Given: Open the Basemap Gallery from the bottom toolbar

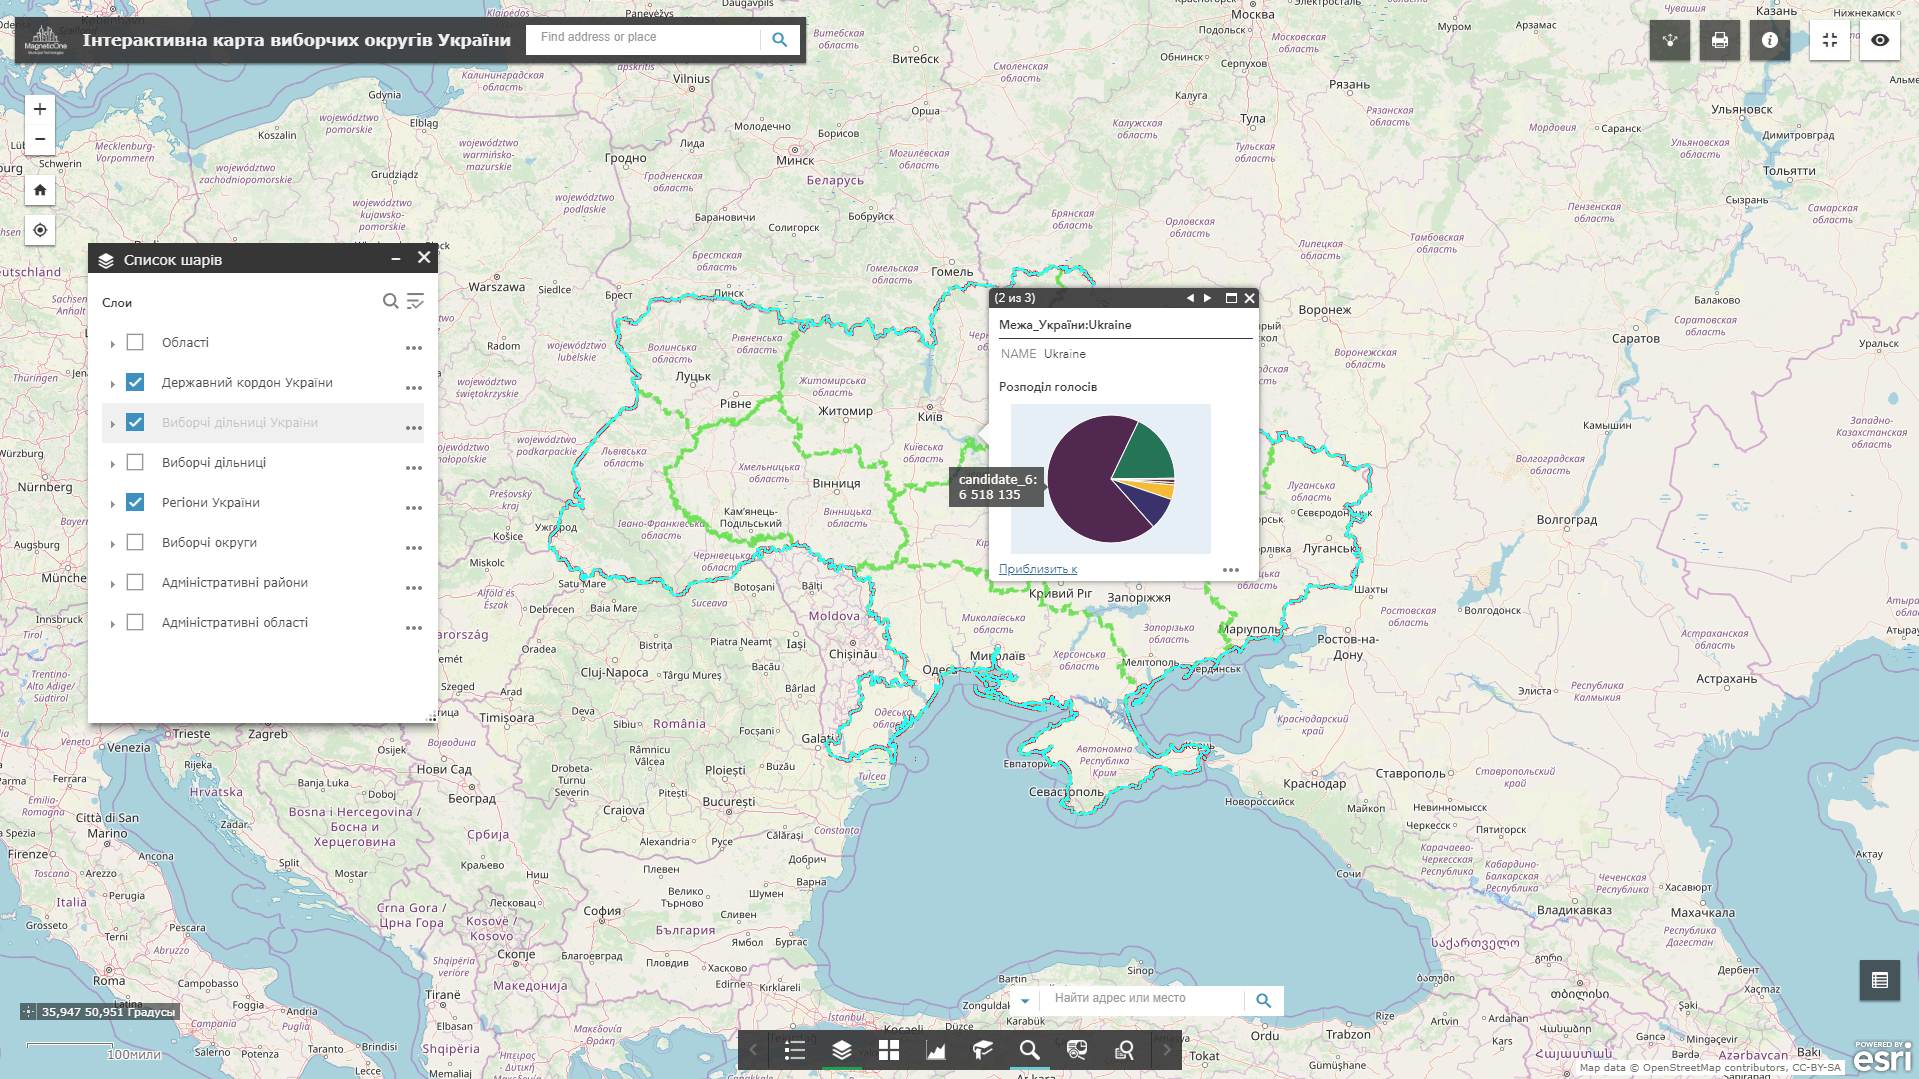Looking at the screenshot, I should tap(888, 1051).
